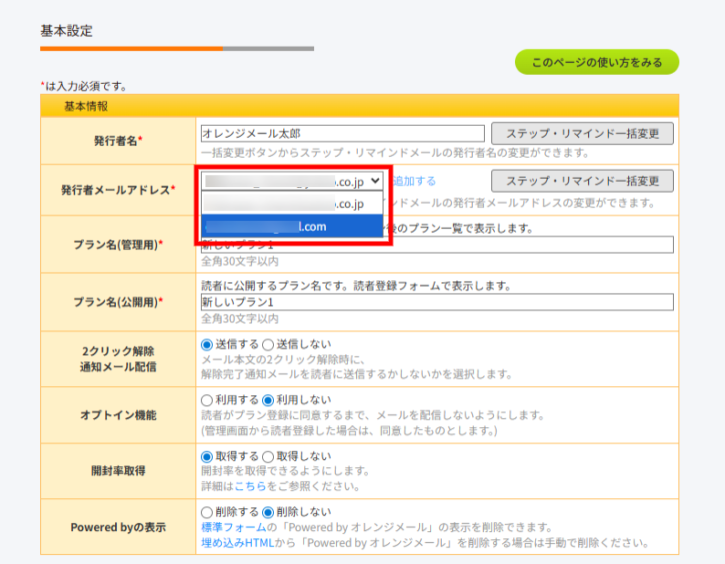
Task: Select 送信する for 2クリック解除通知メール配信
Action: click(207, 344)
